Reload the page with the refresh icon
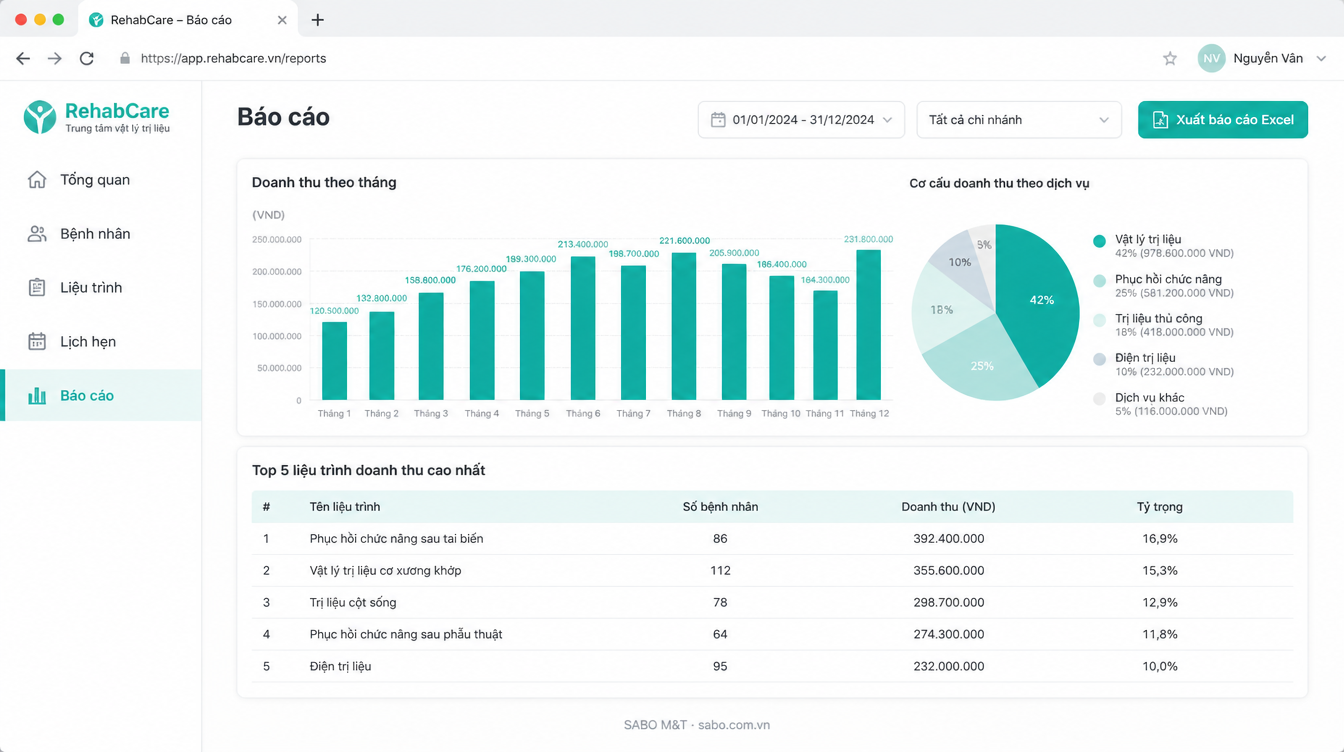 click(87, 59)
